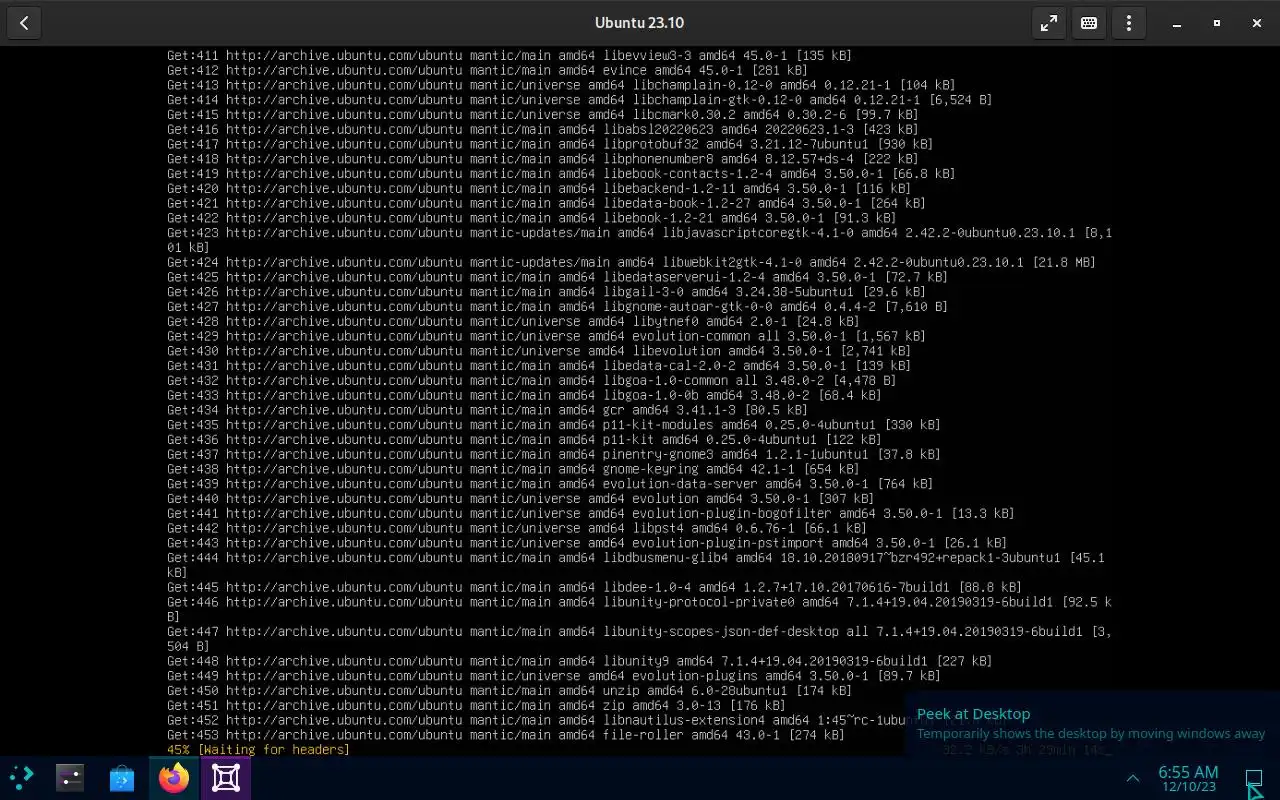Minimize the Ubuntu 23.10 window
The height and width of the screenshot is (800, 1280).
(x=1177, y=23)
